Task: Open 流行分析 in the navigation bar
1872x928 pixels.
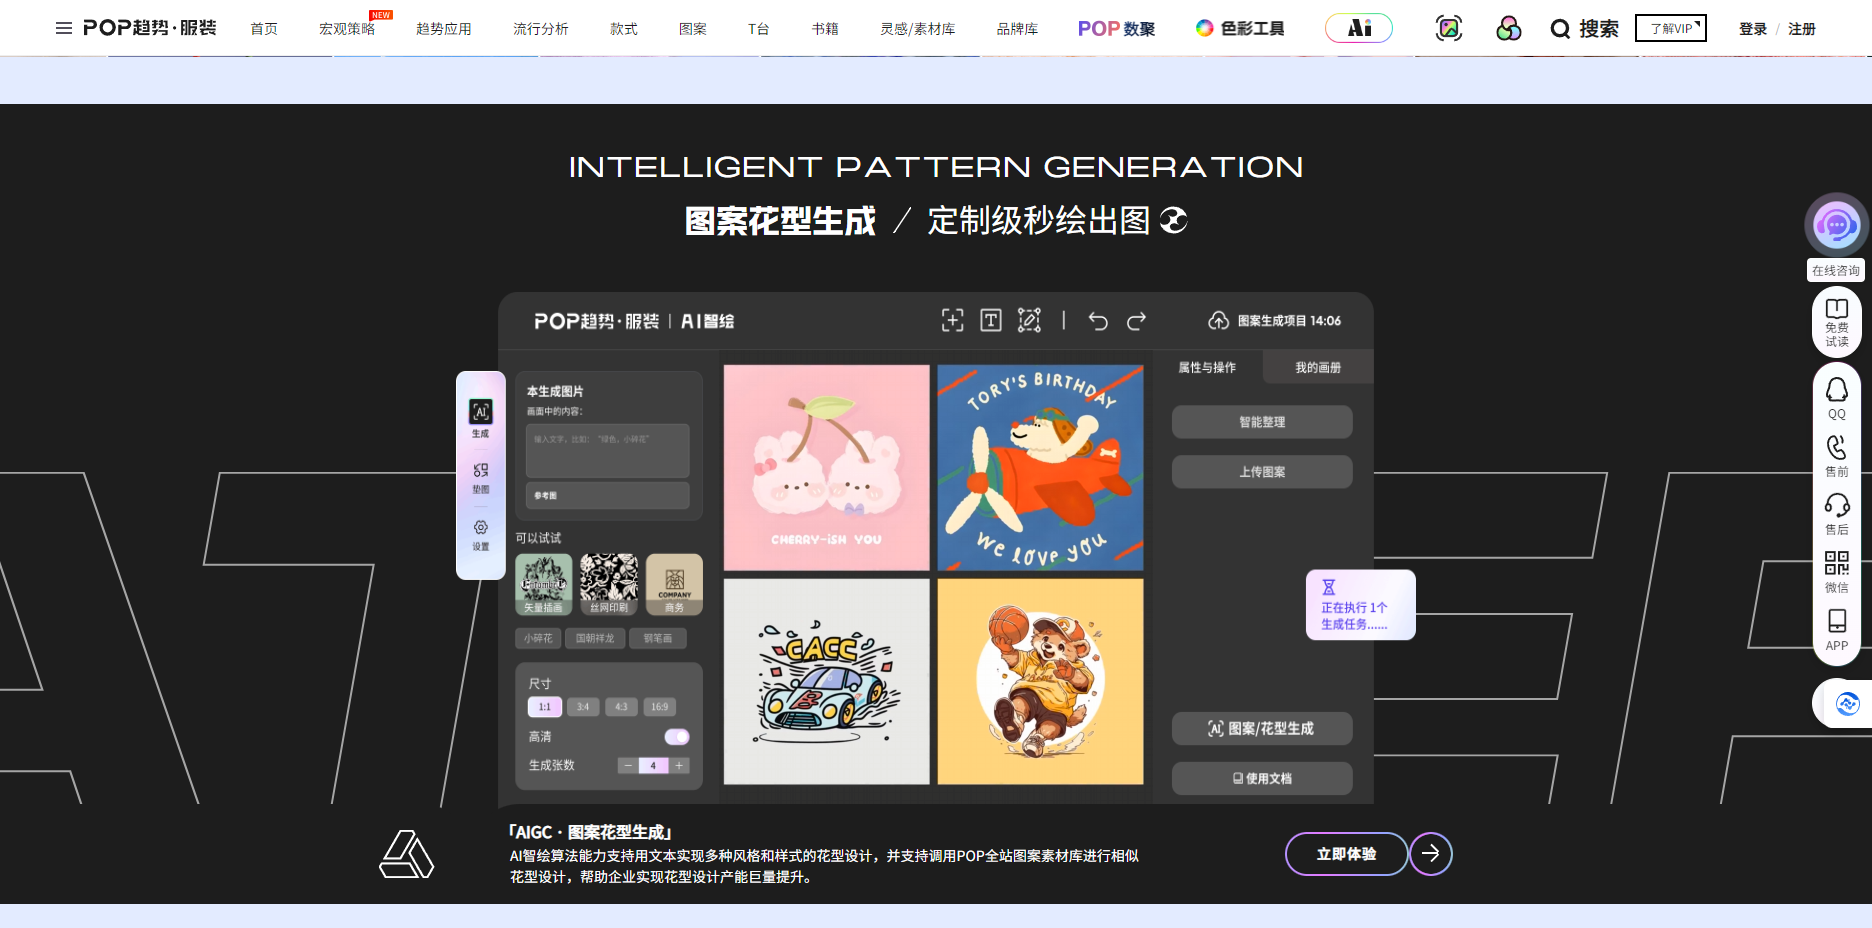Action: (x=541, y=28)
